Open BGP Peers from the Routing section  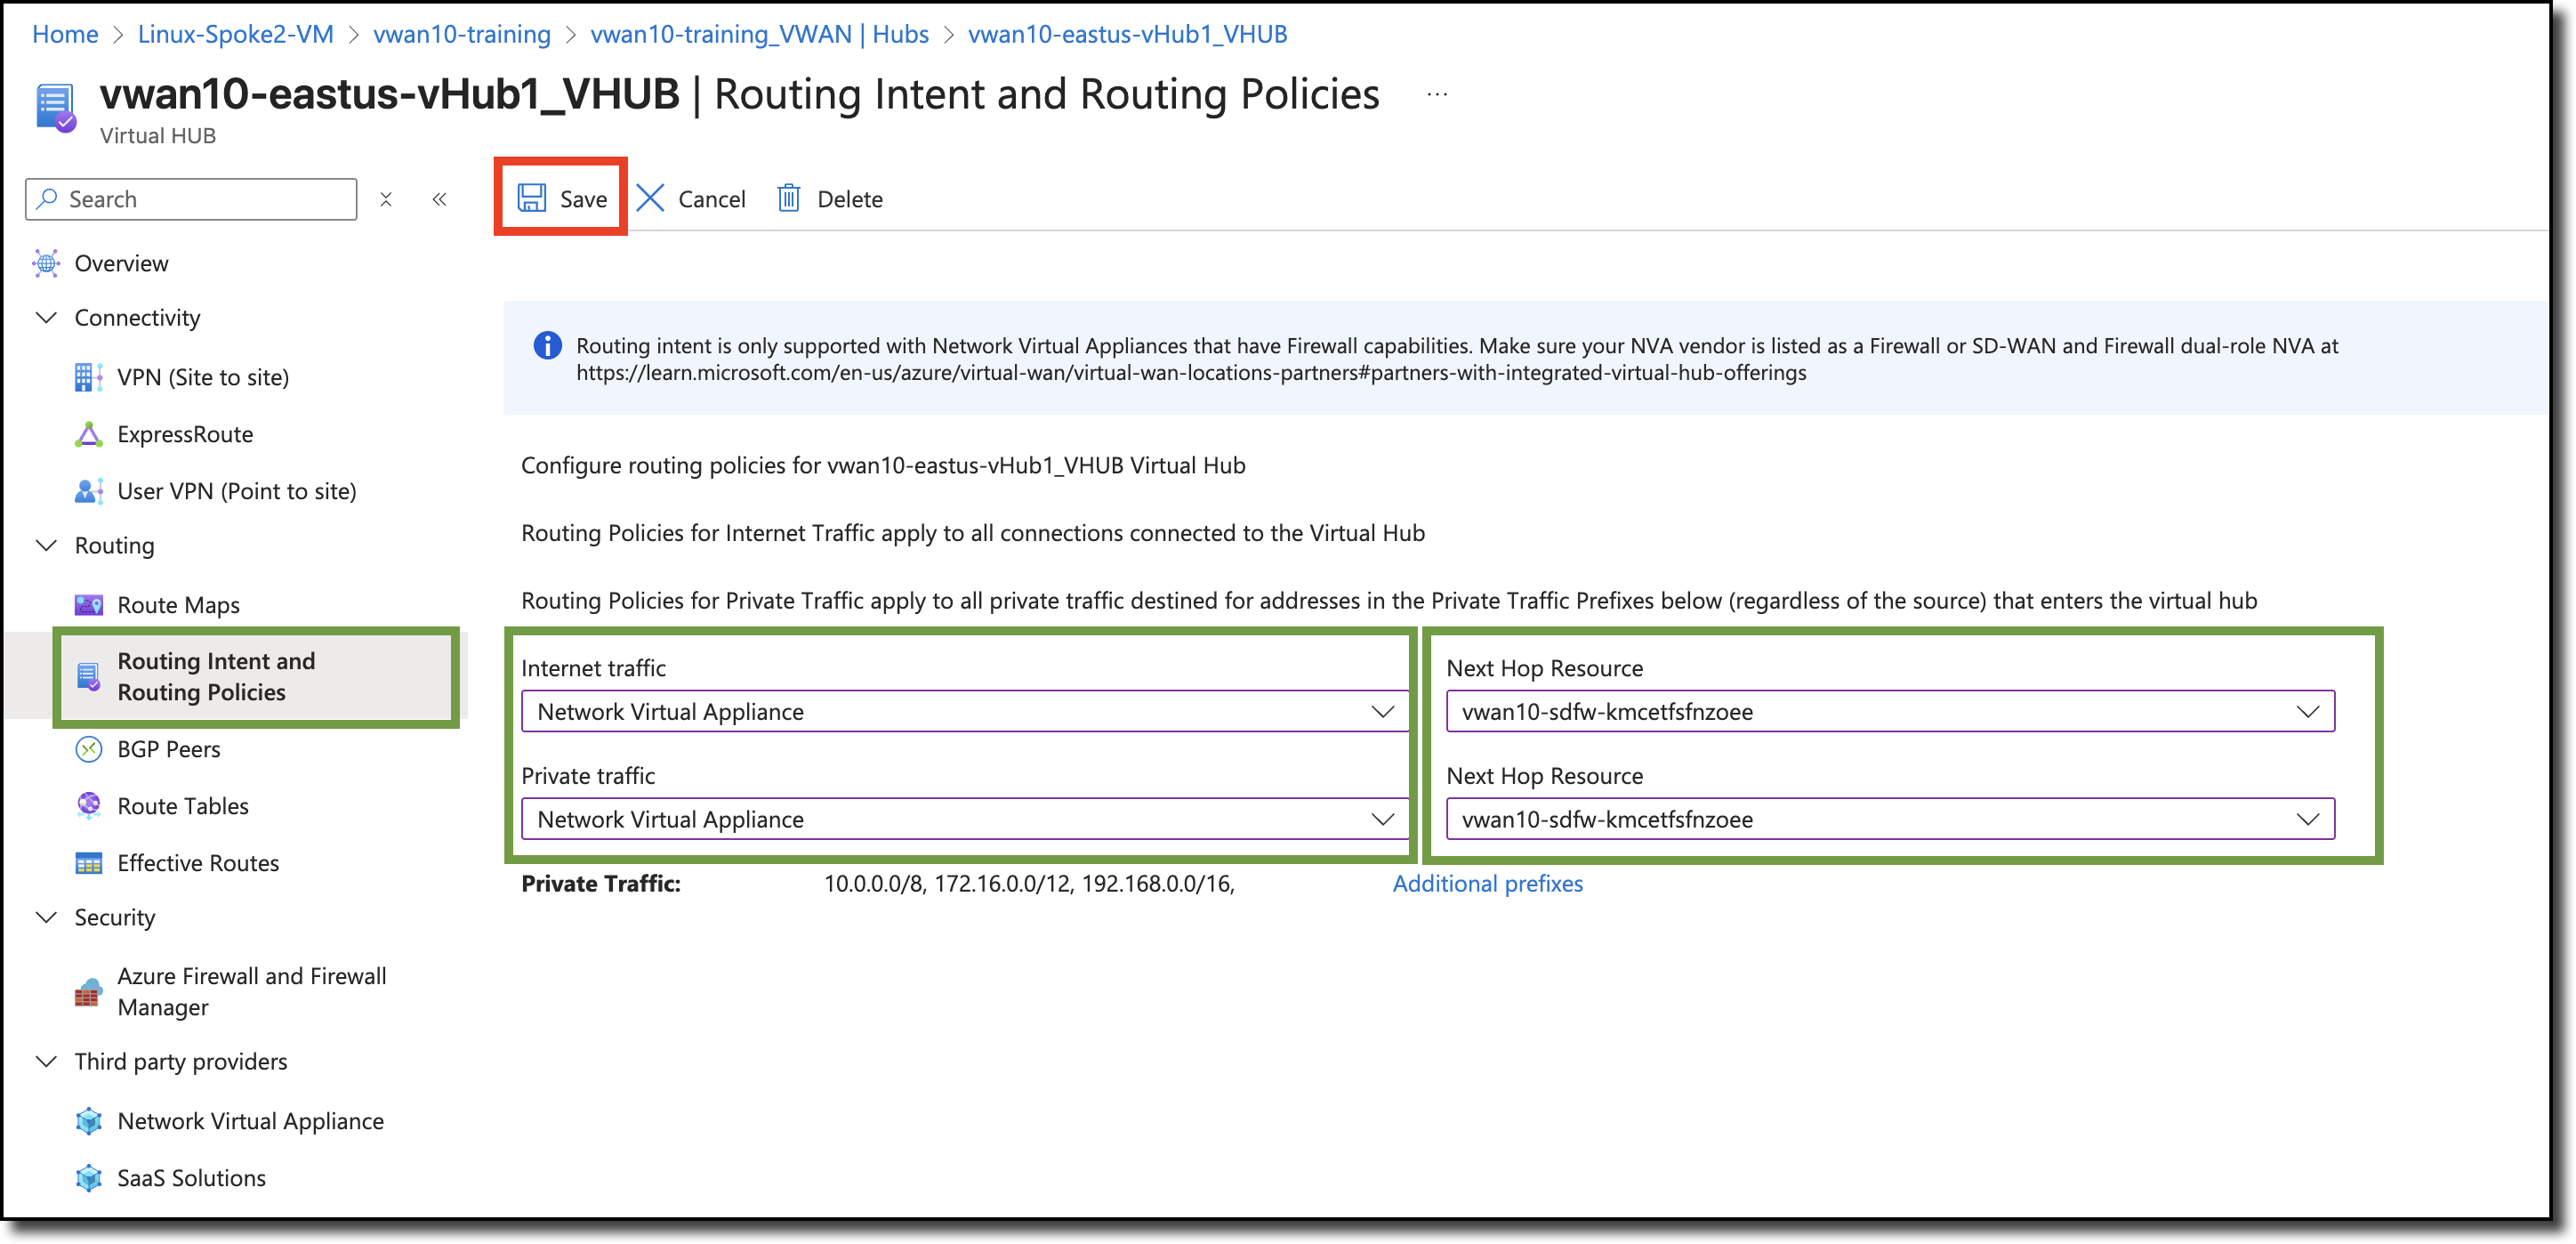tap(168, 748)
